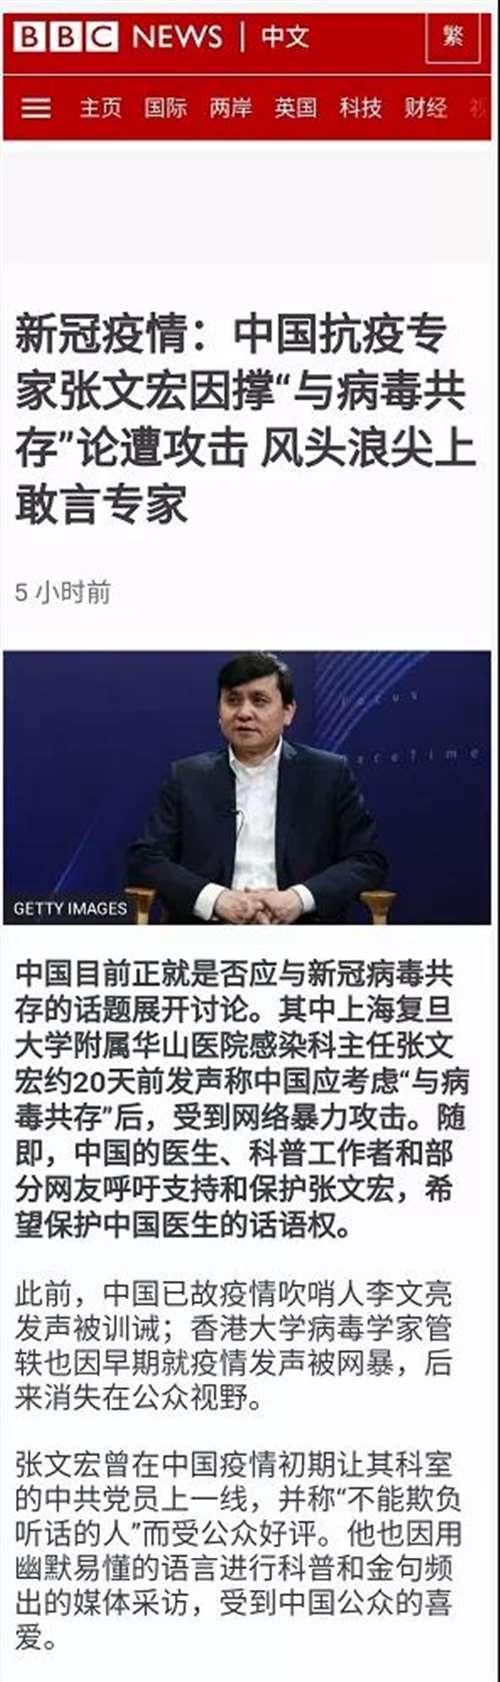Viewport: 500px width, 1682px height.
Task: Click the 中文 service label
Action: [285, 37]
